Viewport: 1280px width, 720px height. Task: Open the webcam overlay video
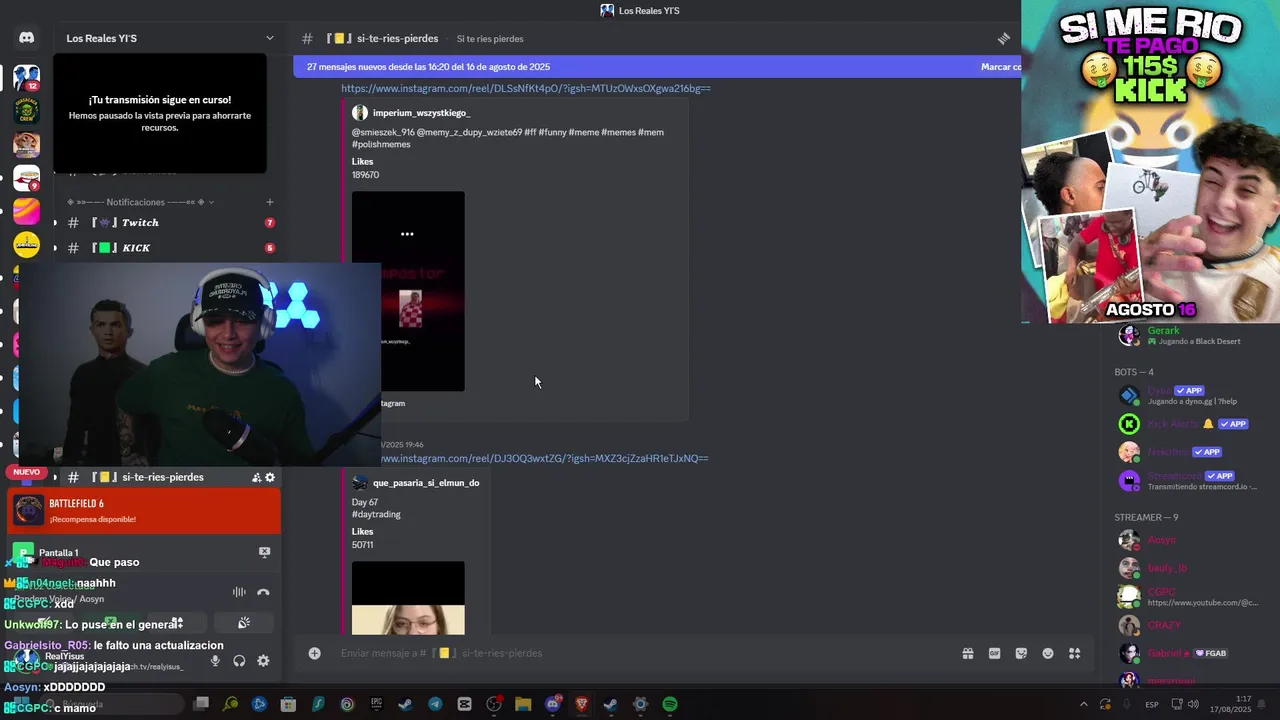(x=200, y=364)
